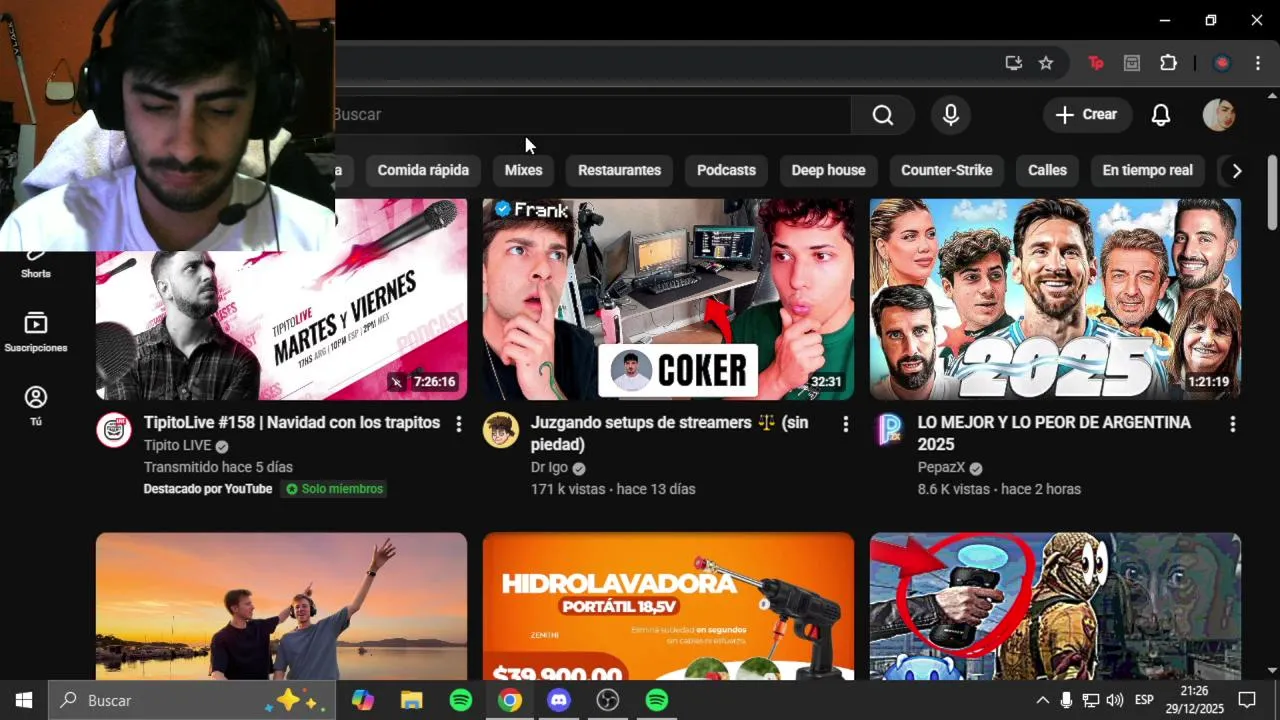1280x720 pixels.
Task: Click the YouTube page vertical scrollbar
Action: click(1272, 194)
